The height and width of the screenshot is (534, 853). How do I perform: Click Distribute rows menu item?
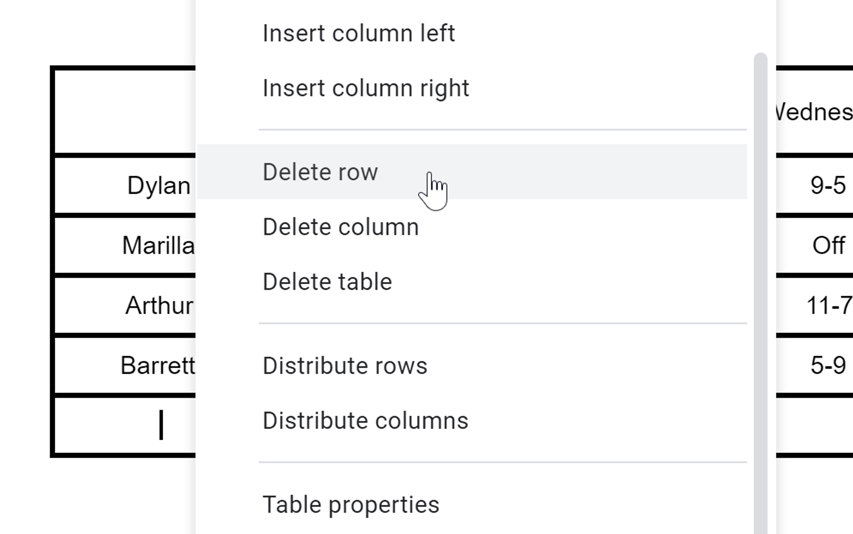pyautogui.click(x=345, y=366)
